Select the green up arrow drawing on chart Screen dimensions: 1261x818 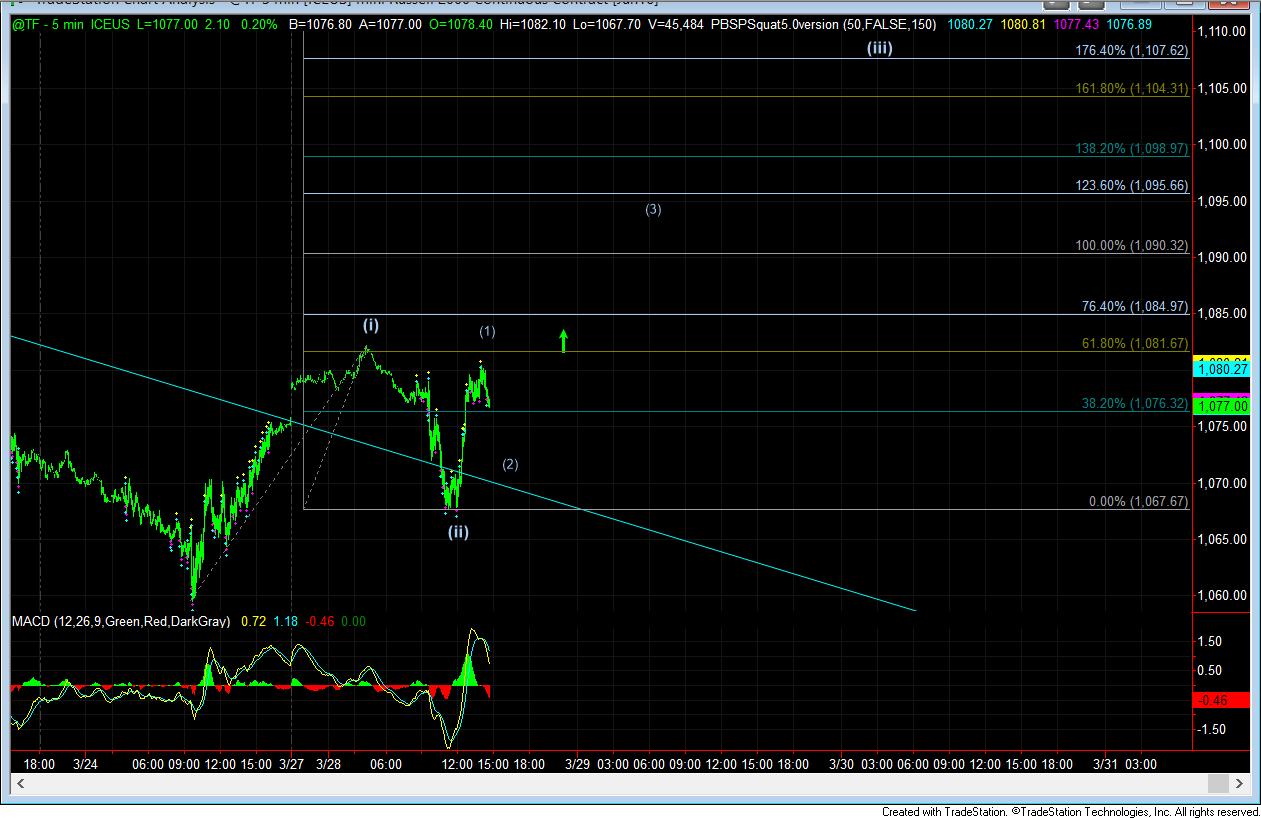[563, 341]
